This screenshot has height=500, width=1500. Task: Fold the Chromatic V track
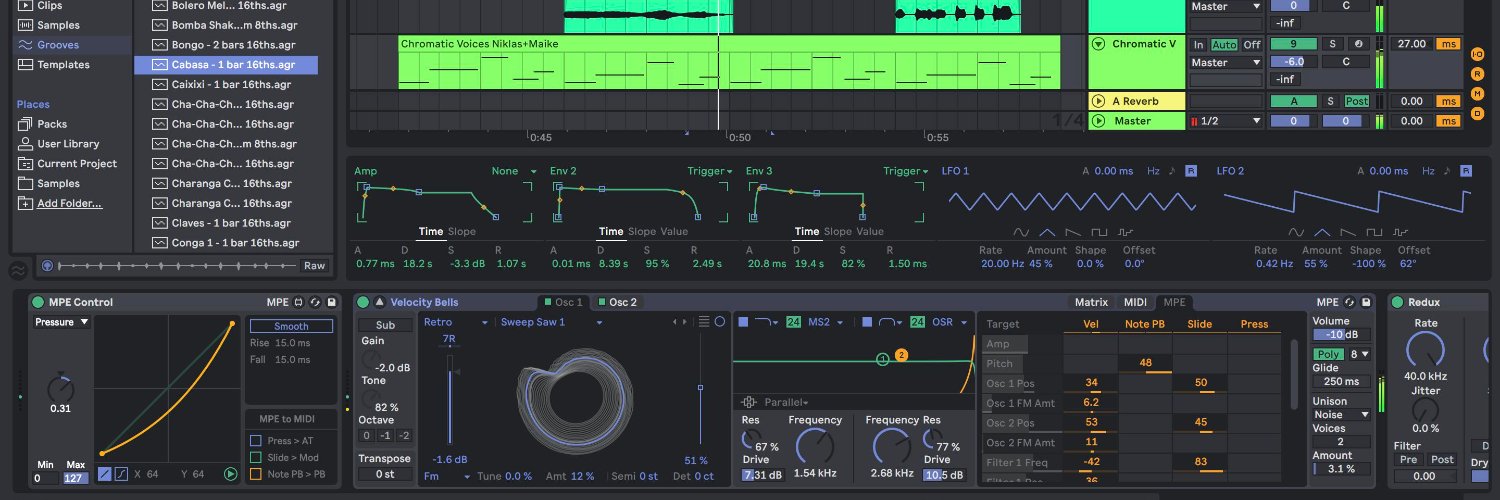tap(1098, 44)
